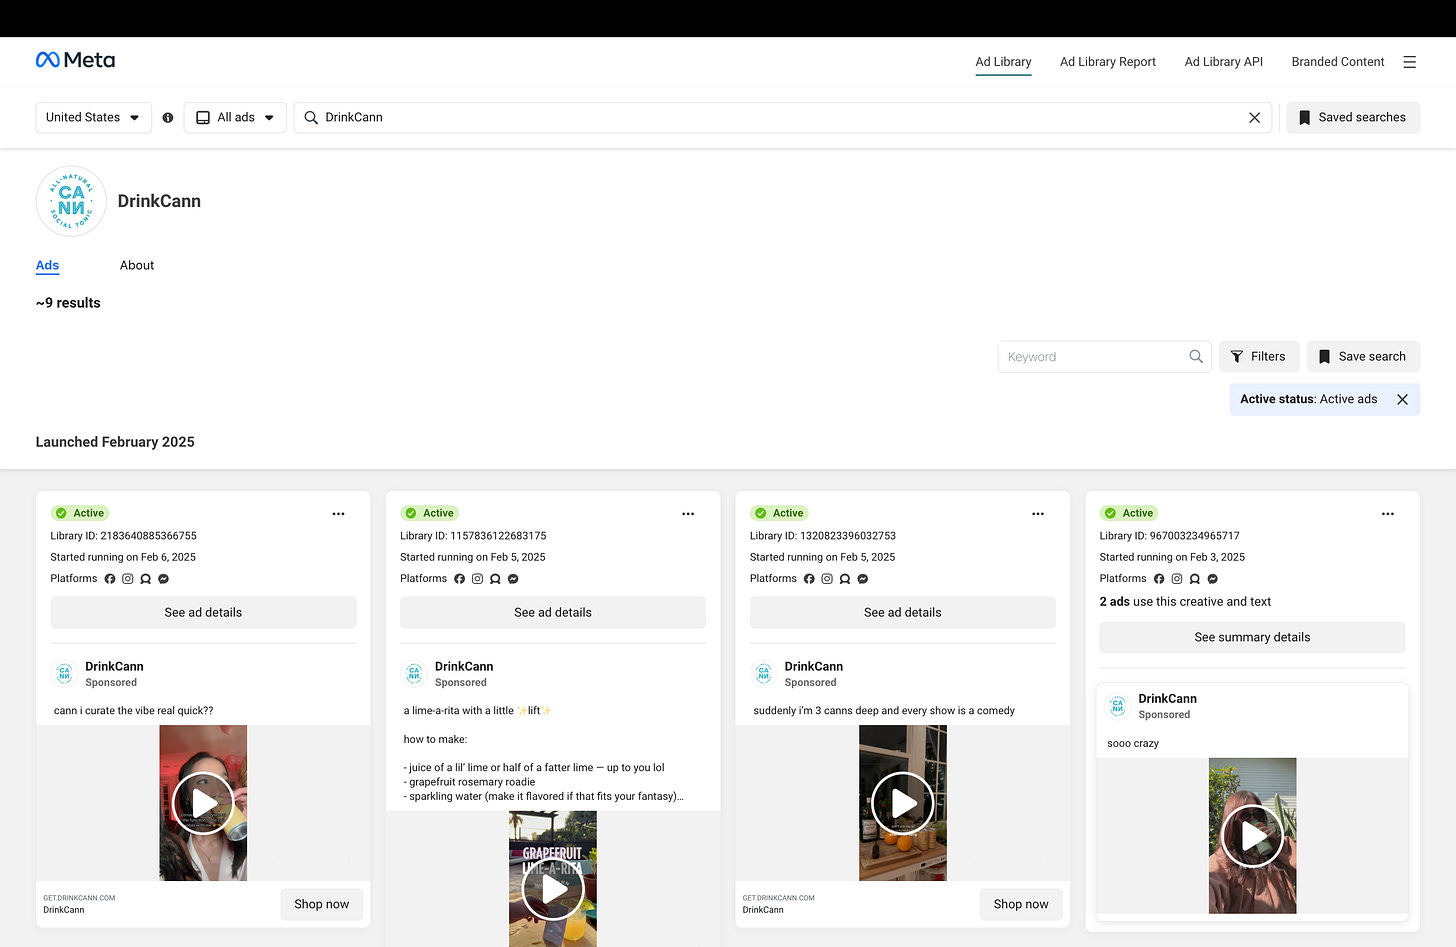Click the magnifier in Keyword field
Viewport: 1456px width, 947px height.
[x=1195, y=357]
